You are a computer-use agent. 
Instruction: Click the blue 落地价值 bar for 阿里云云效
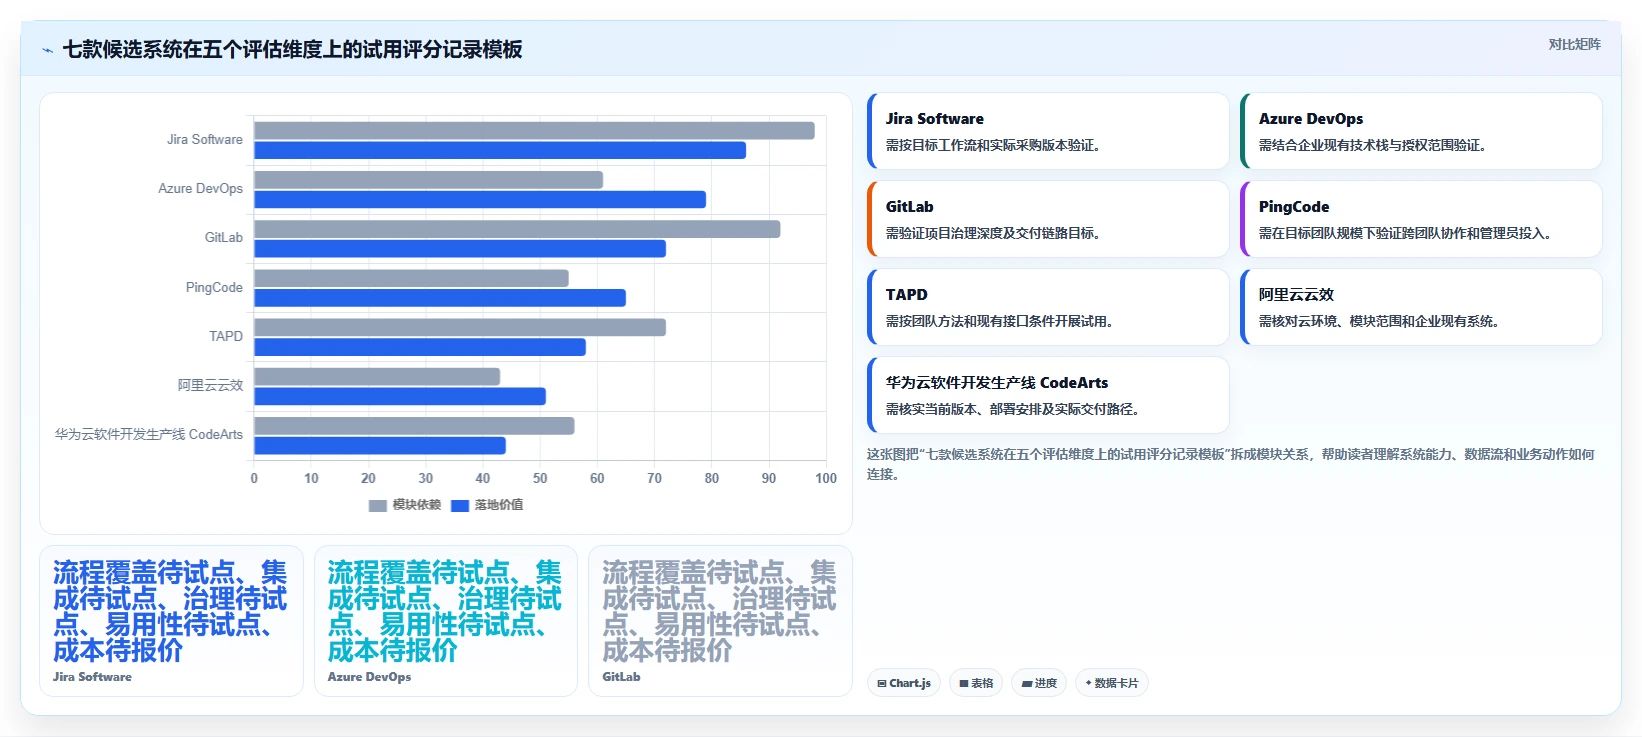[400, 396]
